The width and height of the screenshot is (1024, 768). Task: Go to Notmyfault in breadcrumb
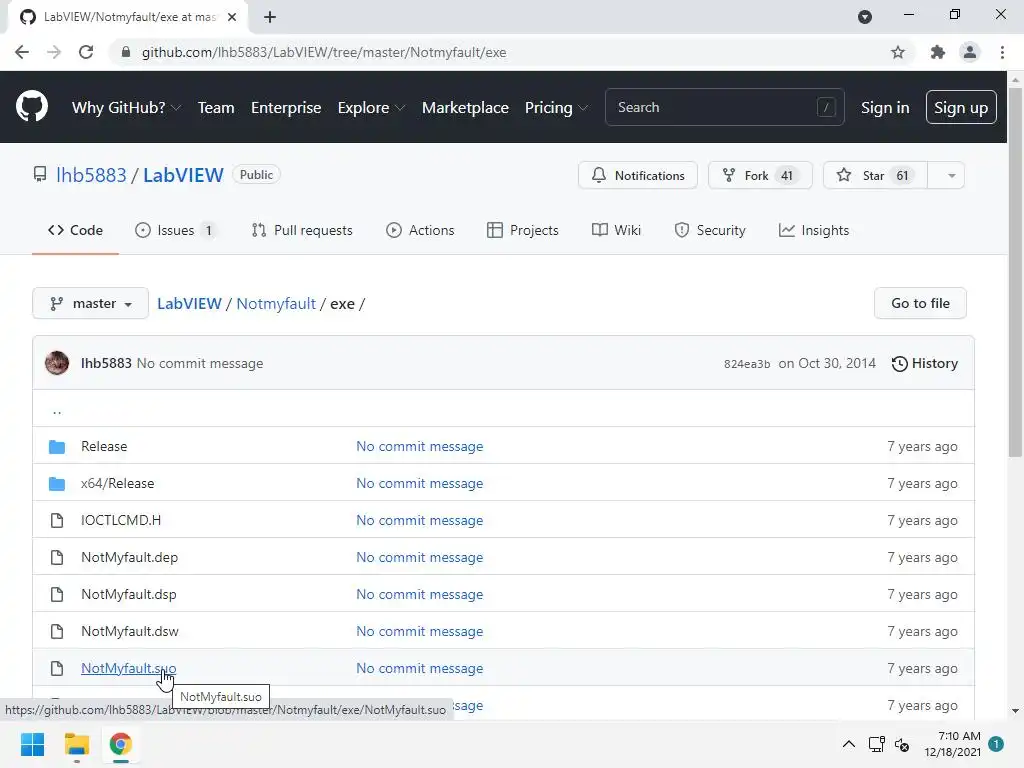(276, 304)
